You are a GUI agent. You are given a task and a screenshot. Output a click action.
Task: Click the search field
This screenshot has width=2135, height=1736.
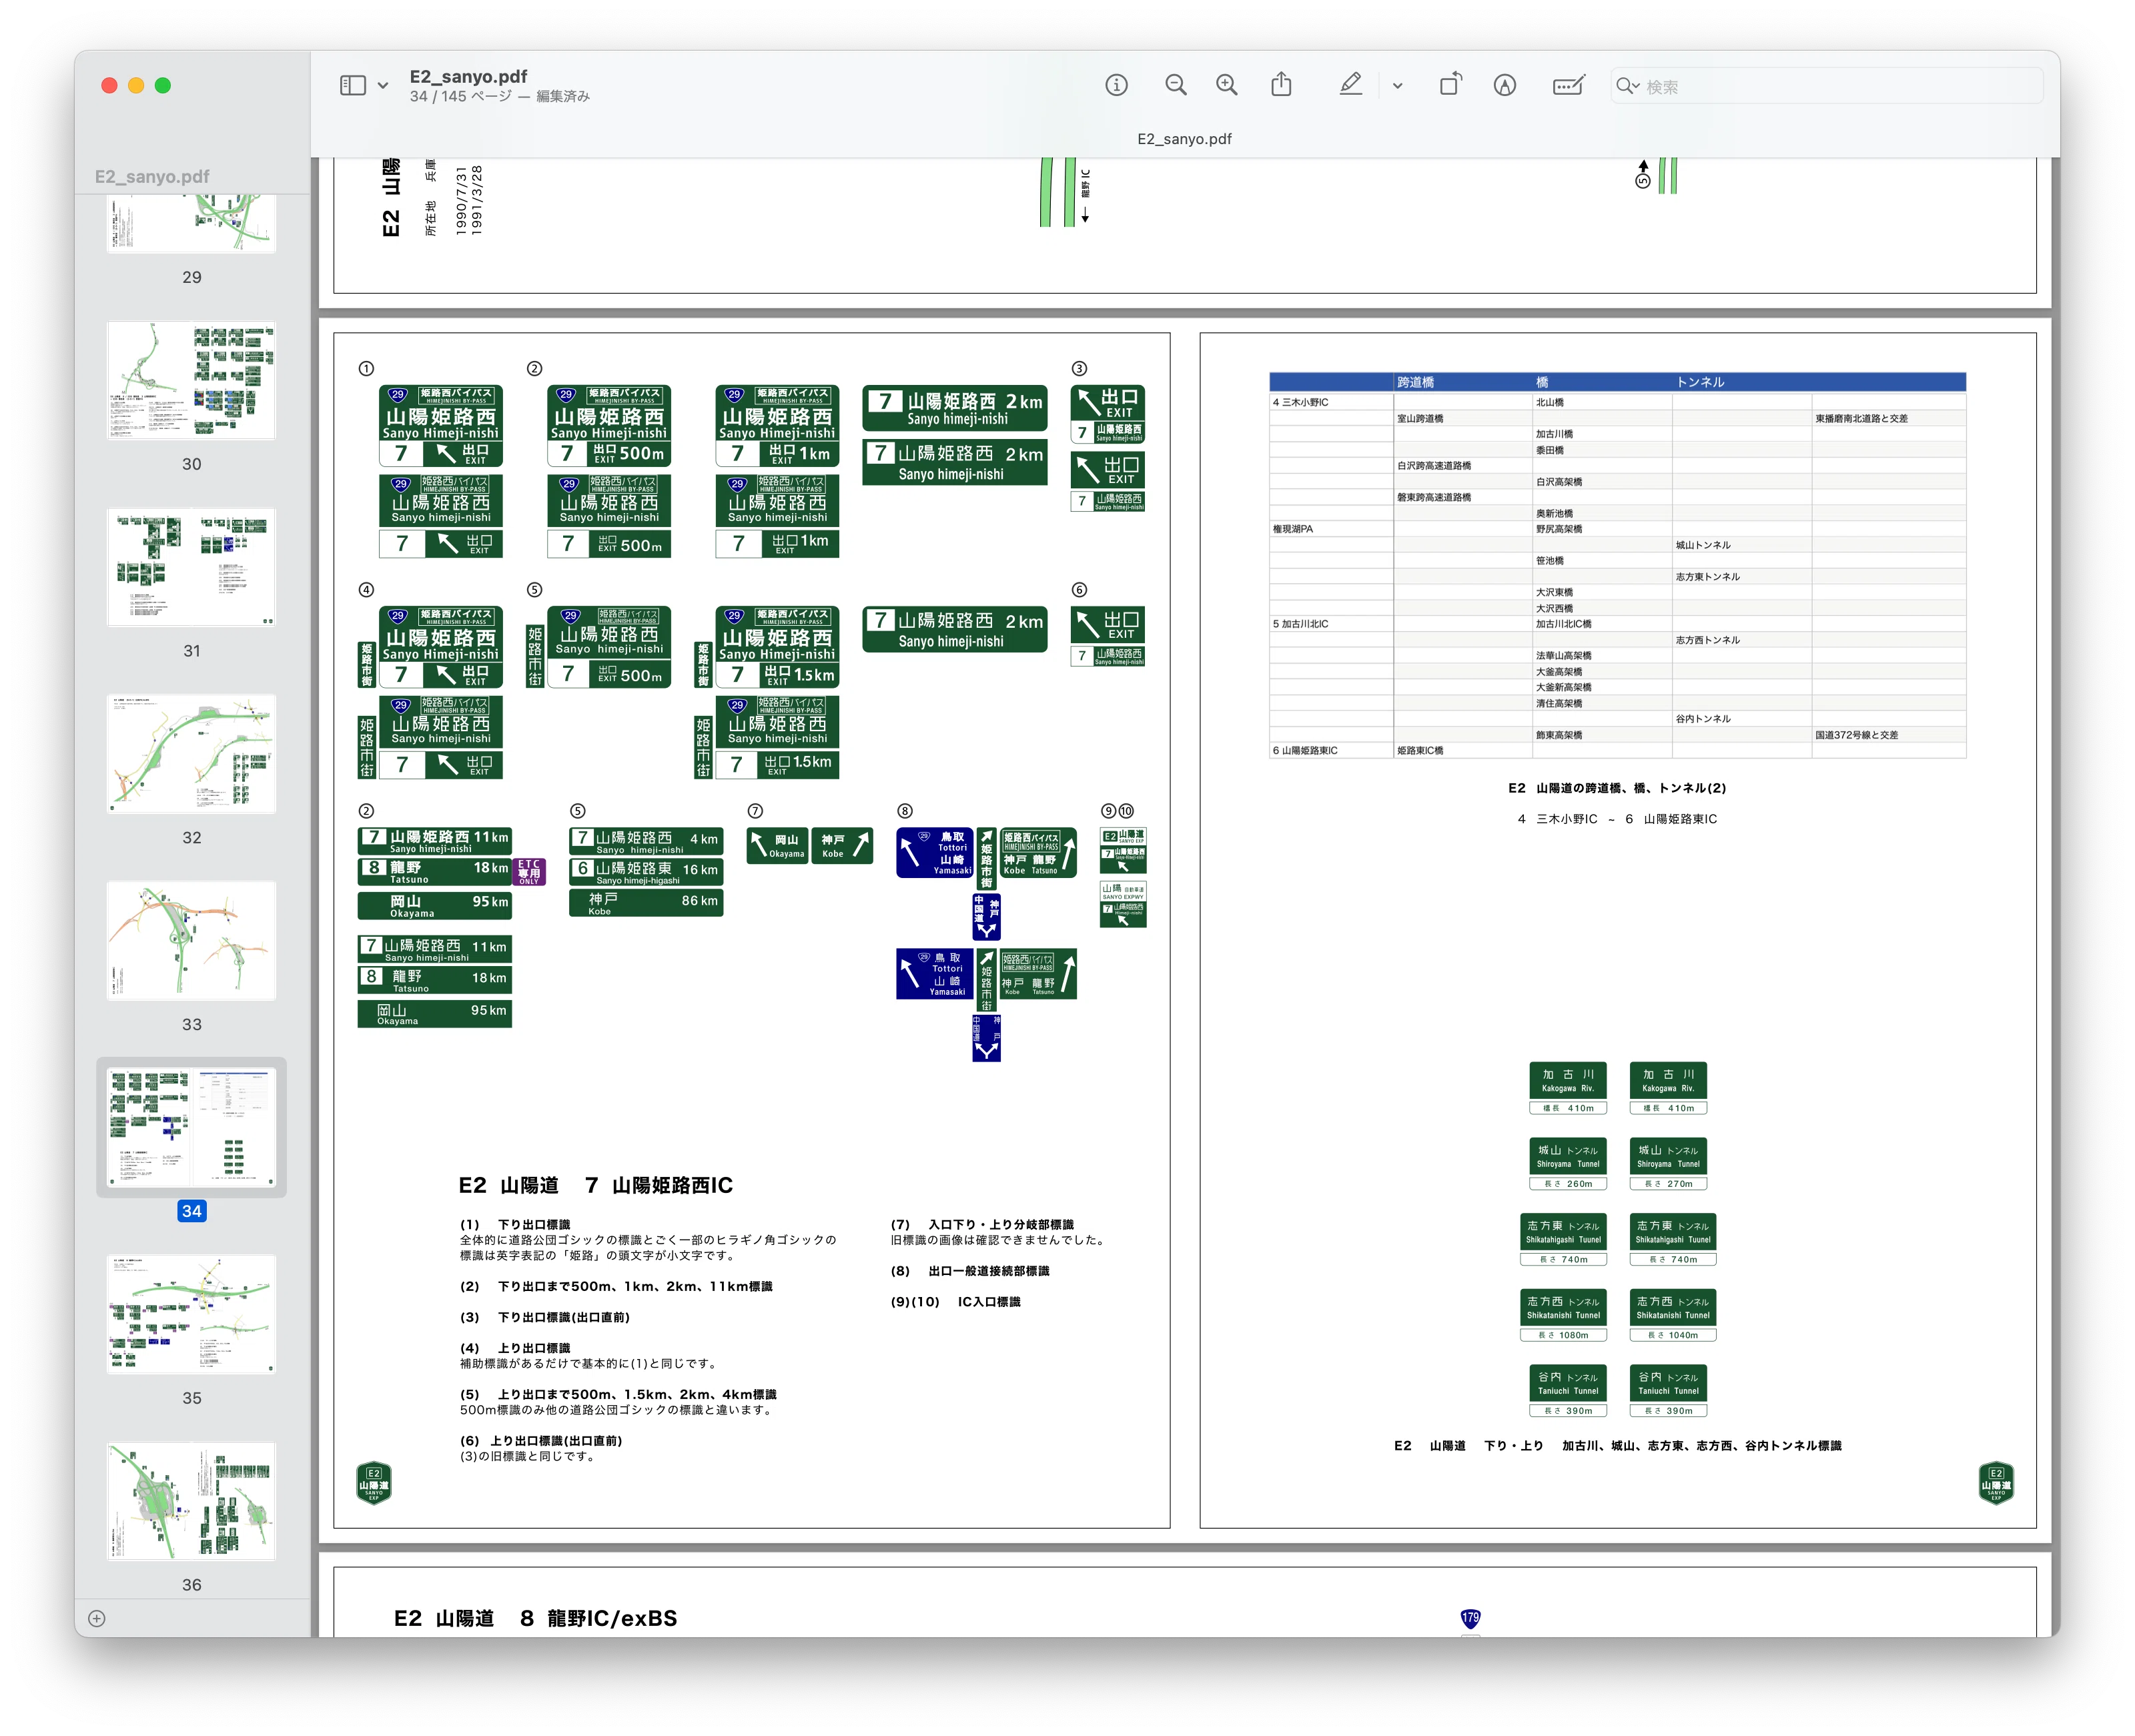point(1826,86)
